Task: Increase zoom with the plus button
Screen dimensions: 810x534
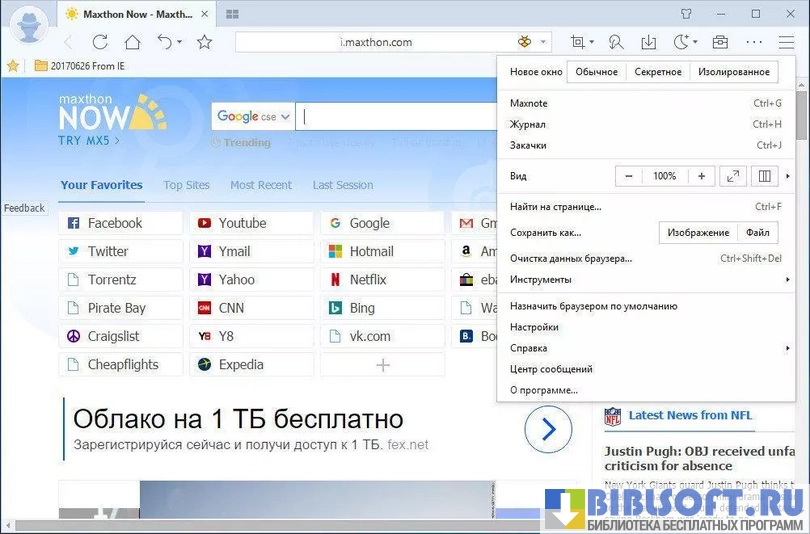Action: point(701,176)
